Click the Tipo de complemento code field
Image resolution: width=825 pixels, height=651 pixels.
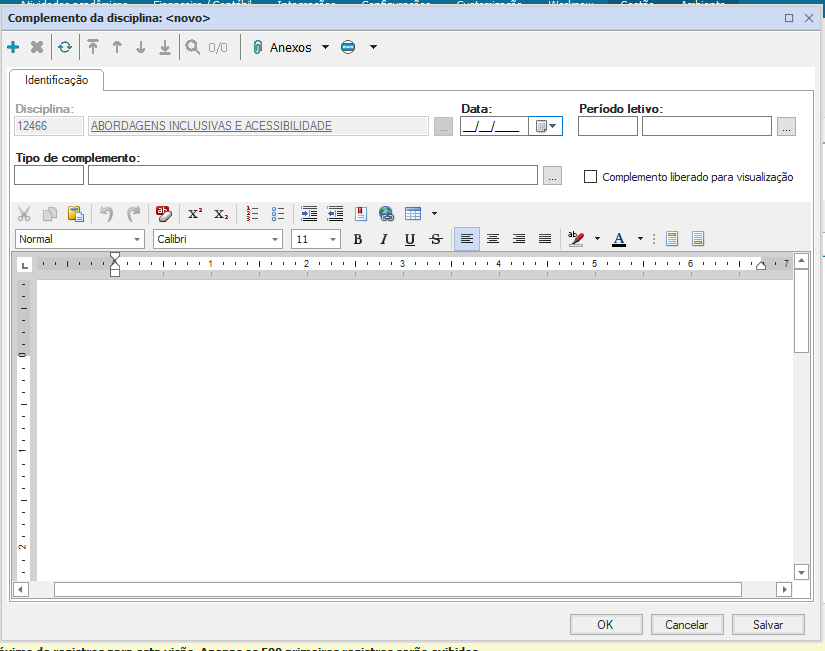[49, 176]
